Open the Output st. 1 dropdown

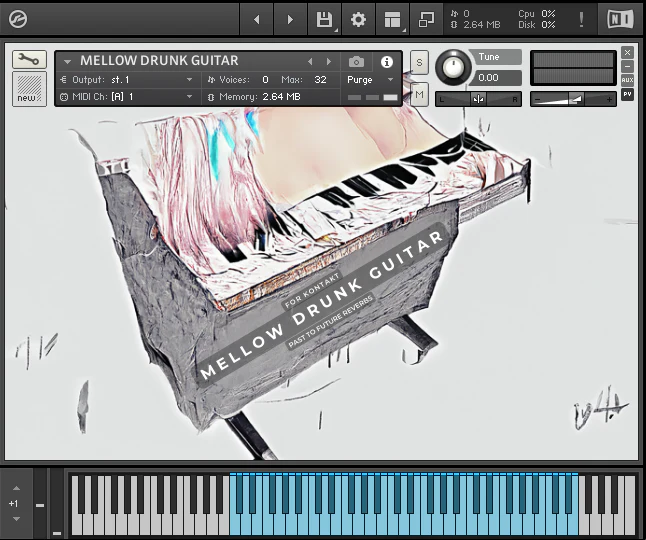127,79
